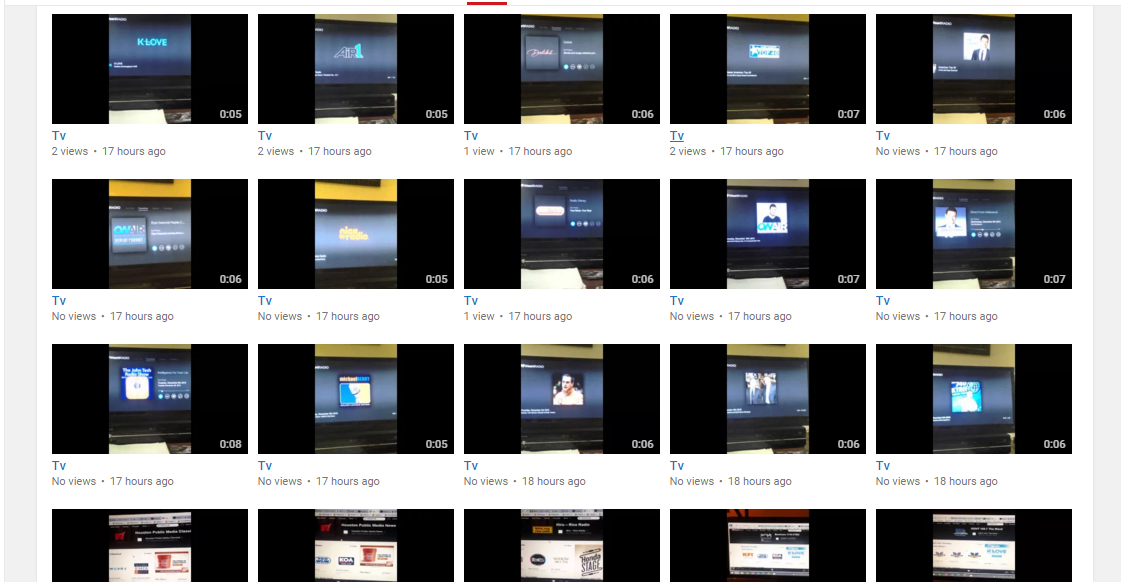This screenshot has height=582, width=1121.
Task: Click the 0:05 badge on the Air1 thumbnail
Action: click(x=436, y=114)
